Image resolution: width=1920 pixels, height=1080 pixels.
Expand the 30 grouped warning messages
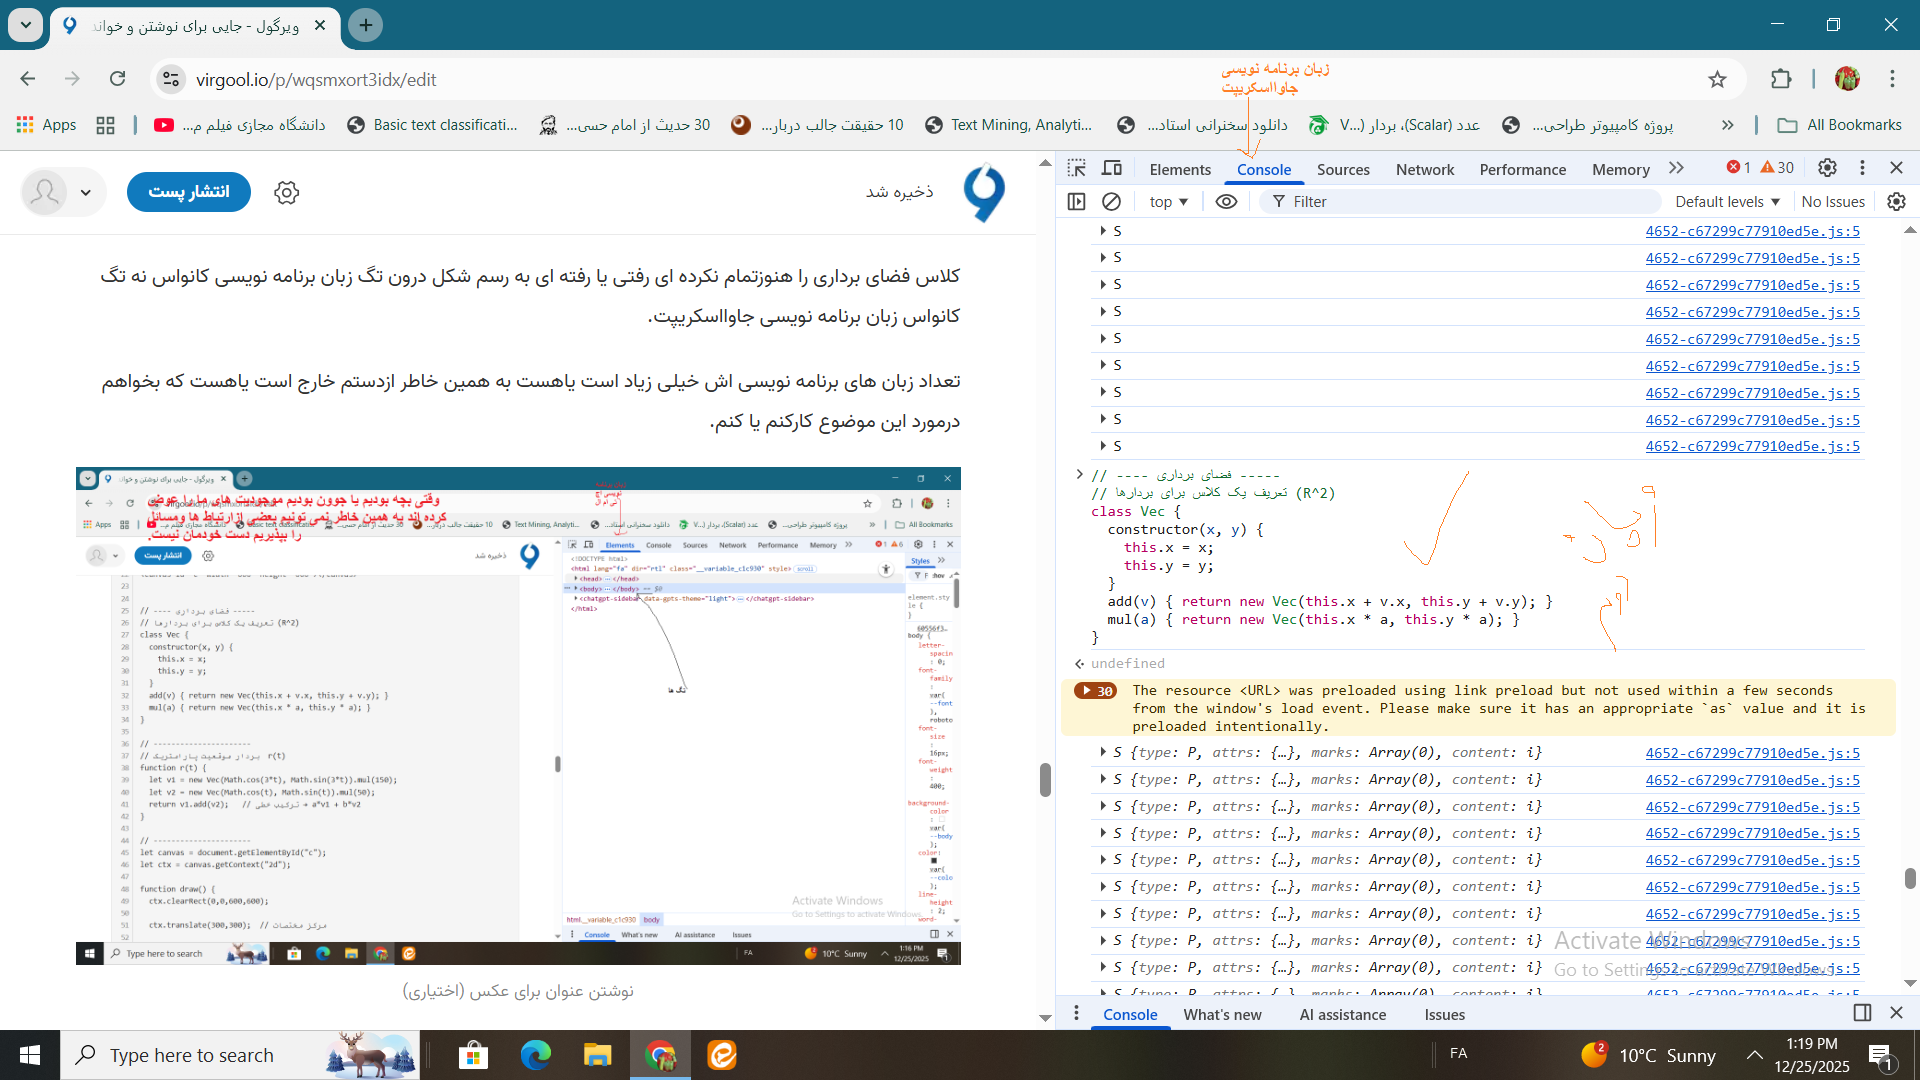[x=1095, y=691]
